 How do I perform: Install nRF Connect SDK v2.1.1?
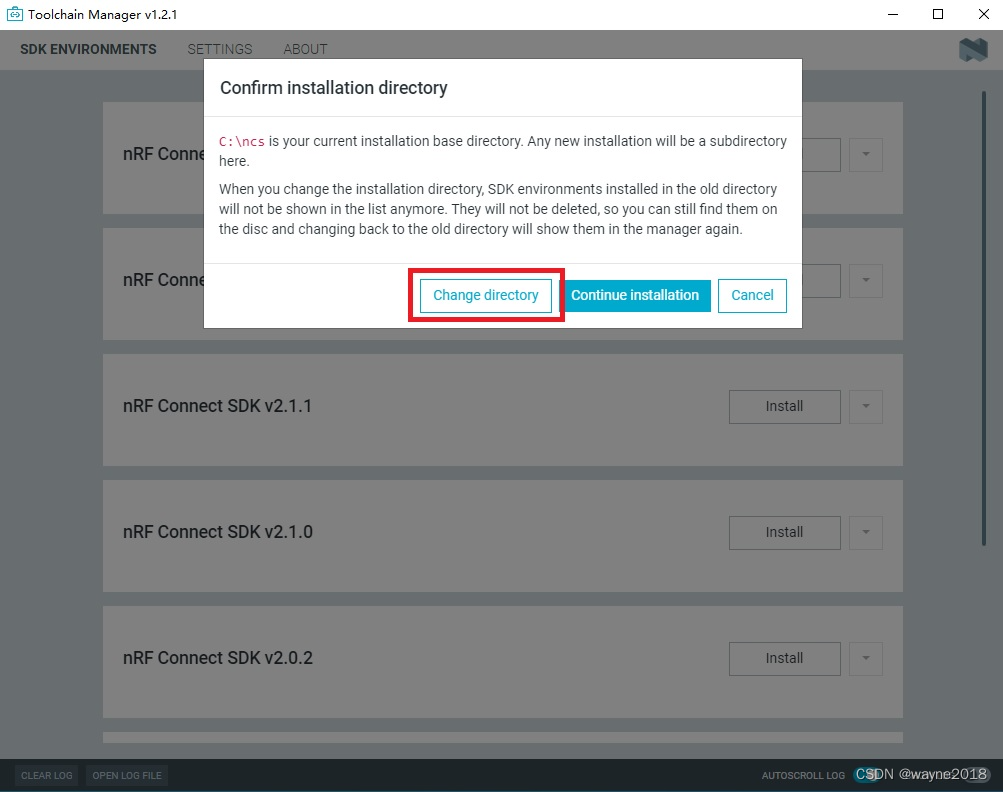coord(784,406)
